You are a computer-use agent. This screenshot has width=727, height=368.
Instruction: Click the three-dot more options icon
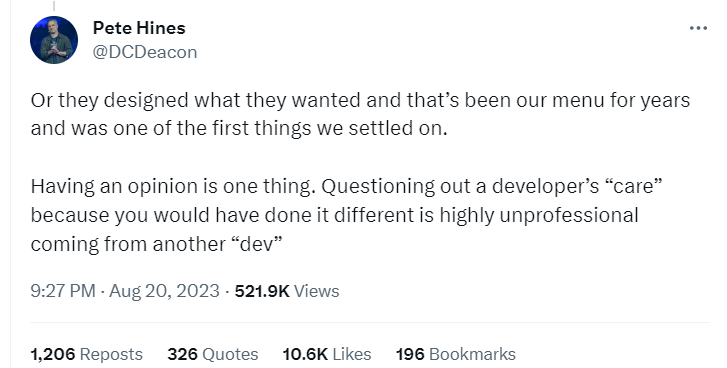coord(698,28)
